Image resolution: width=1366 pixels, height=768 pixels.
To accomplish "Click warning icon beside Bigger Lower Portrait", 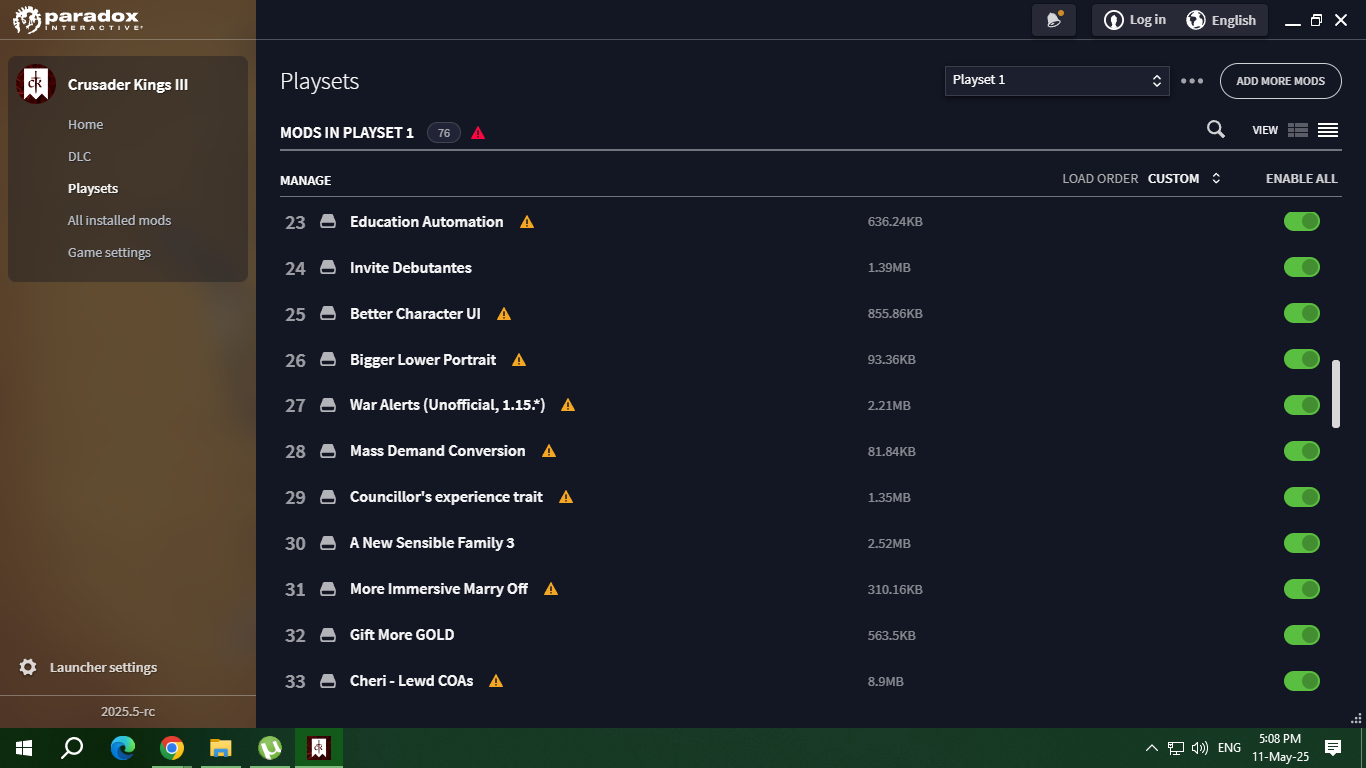I will pos(519,360).
